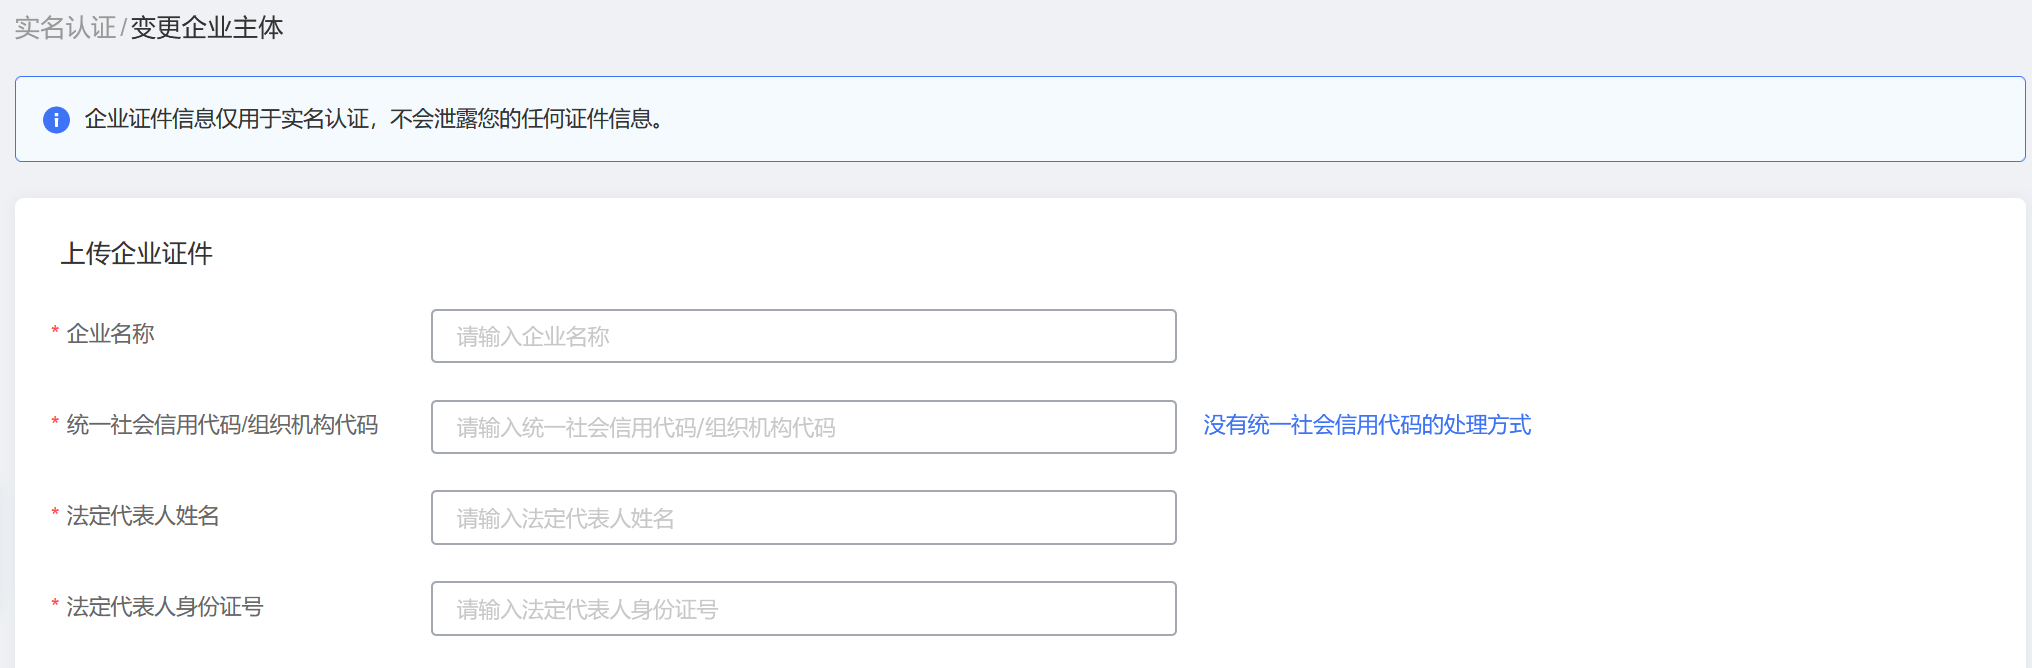Focus the 请输入法定代表人姓名 text field
This screenshot has width=2032, height=668.
[803, 518]
